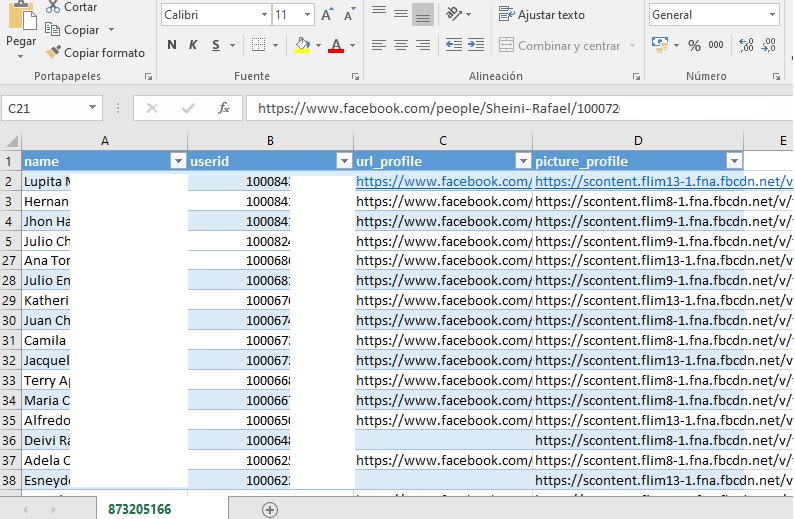Toggle bold formatting (N)
Image resolution: width=795 pixels, height=519 pixels.
coord(172,46)
